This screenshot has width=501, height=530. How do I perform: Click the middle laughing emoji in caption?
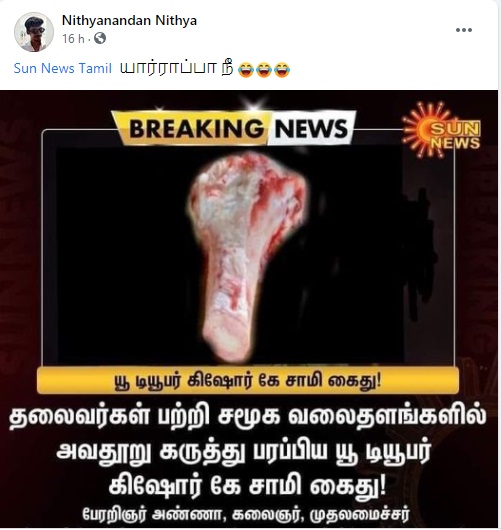click(264, 70)
